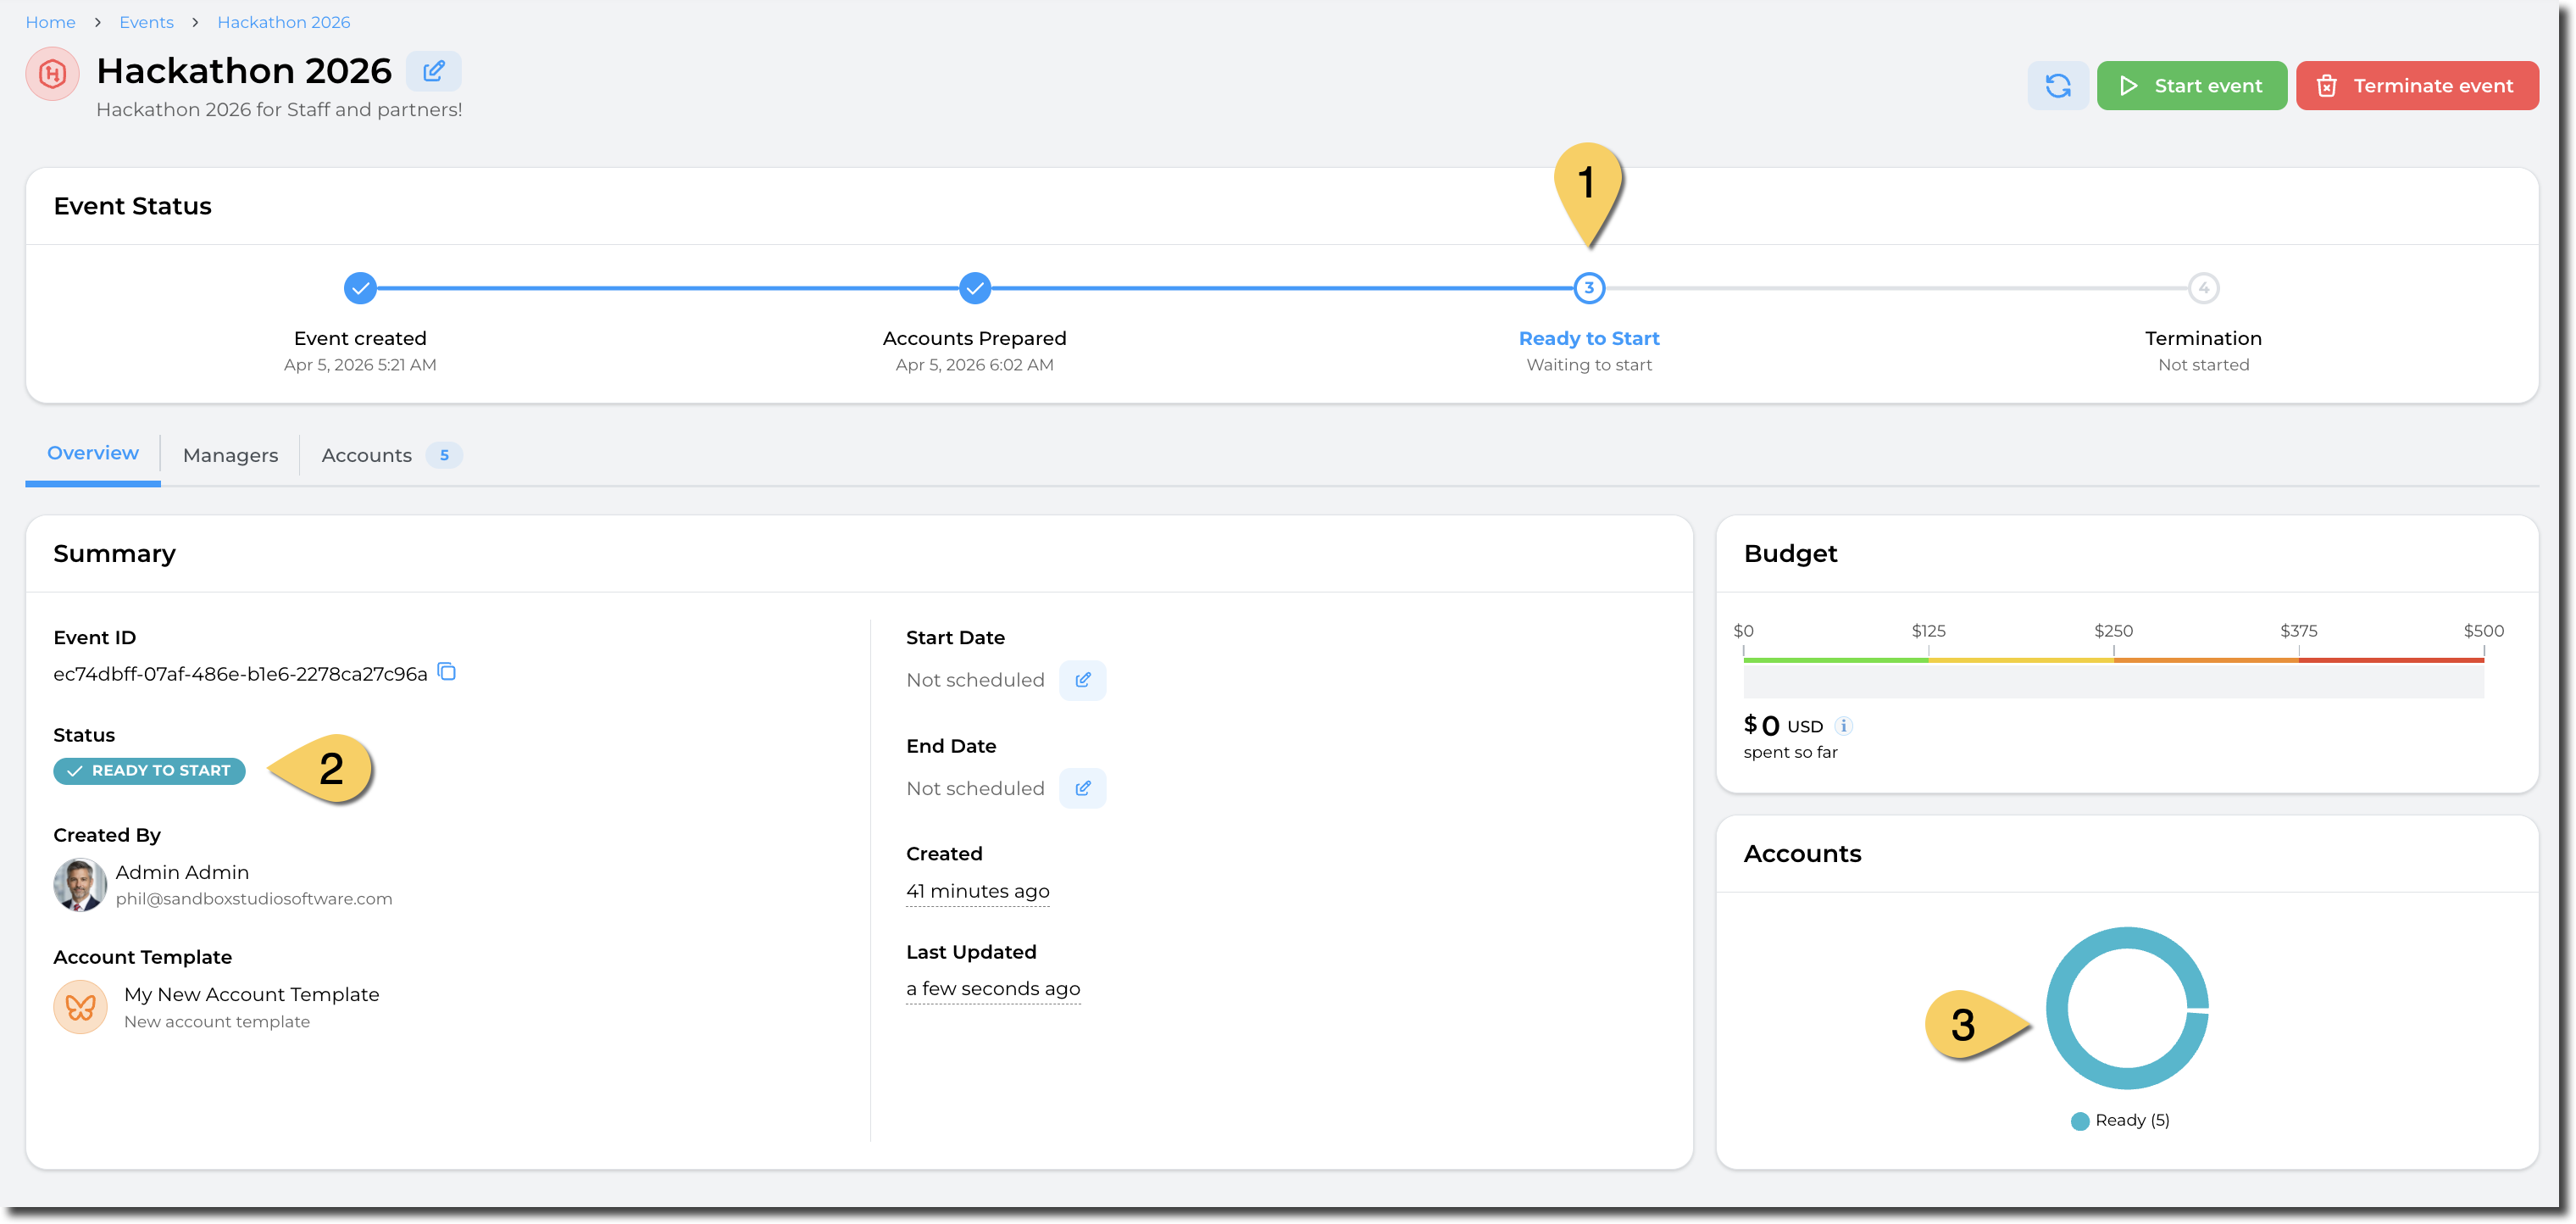Open Events breadcrumb link
Screen dimensions: 2576x1224
[146, 22]
